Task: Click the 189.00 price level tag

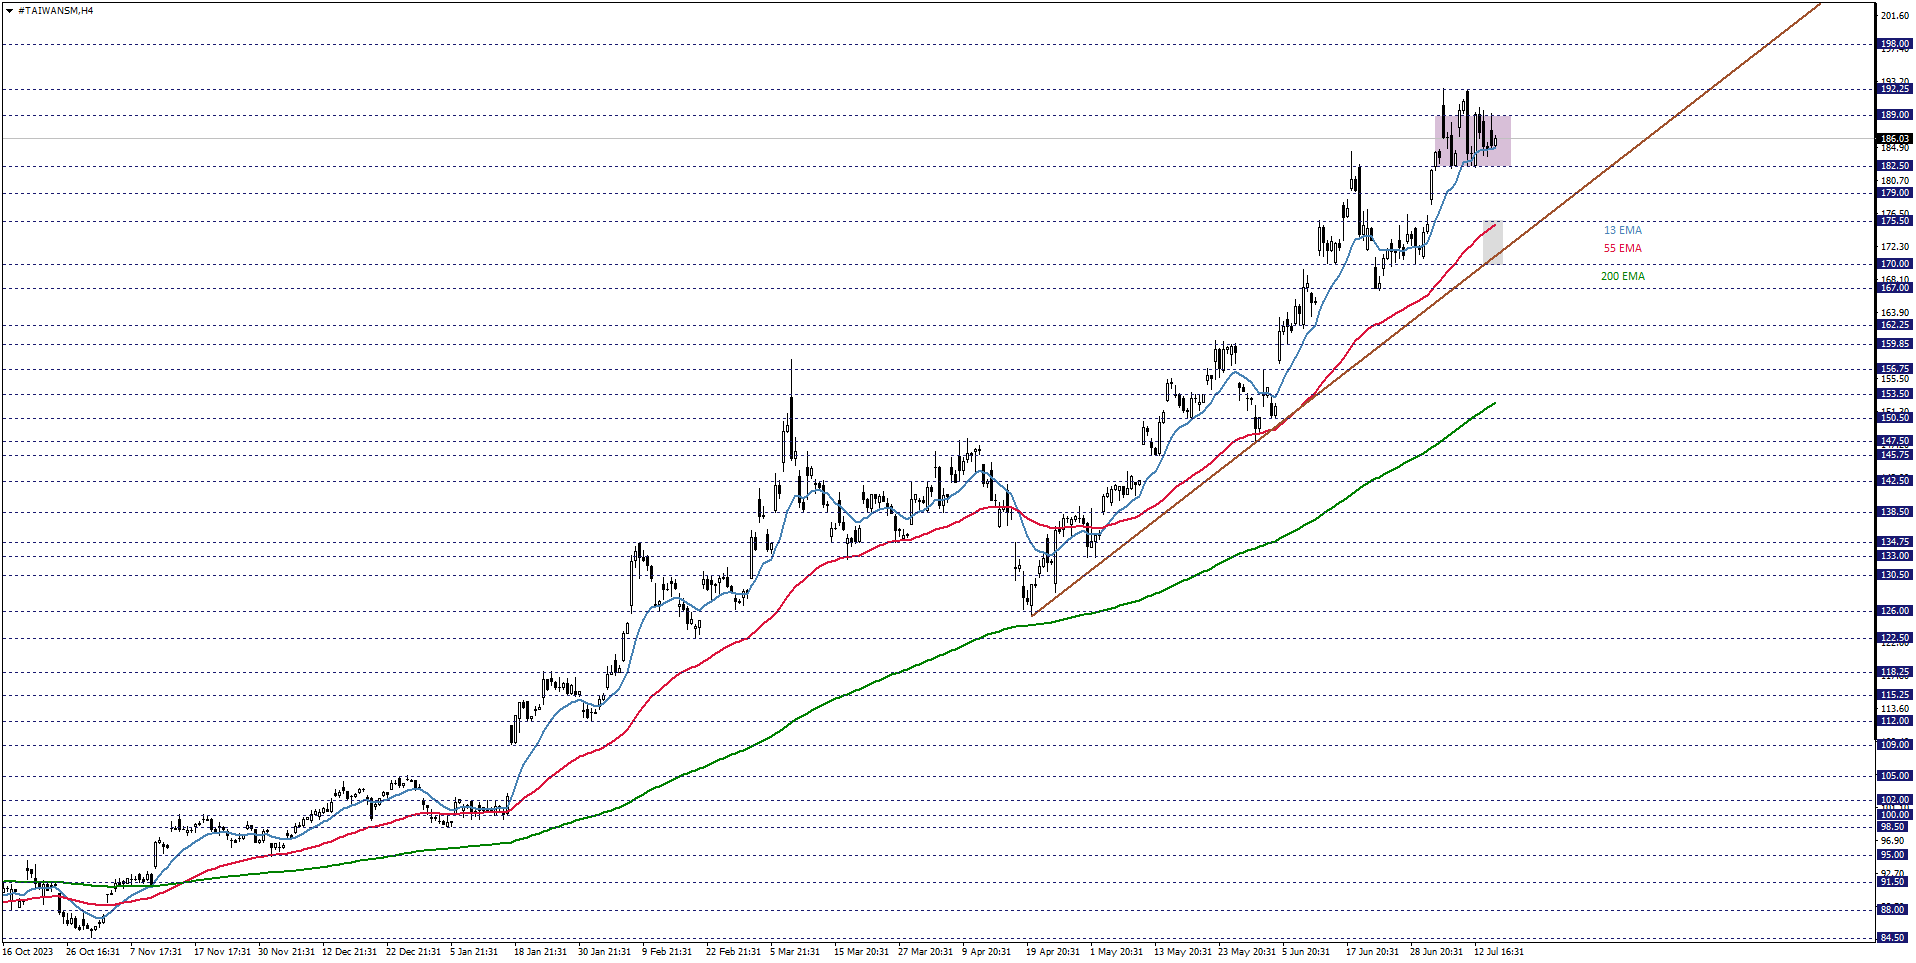Action: click(1895, 115)
